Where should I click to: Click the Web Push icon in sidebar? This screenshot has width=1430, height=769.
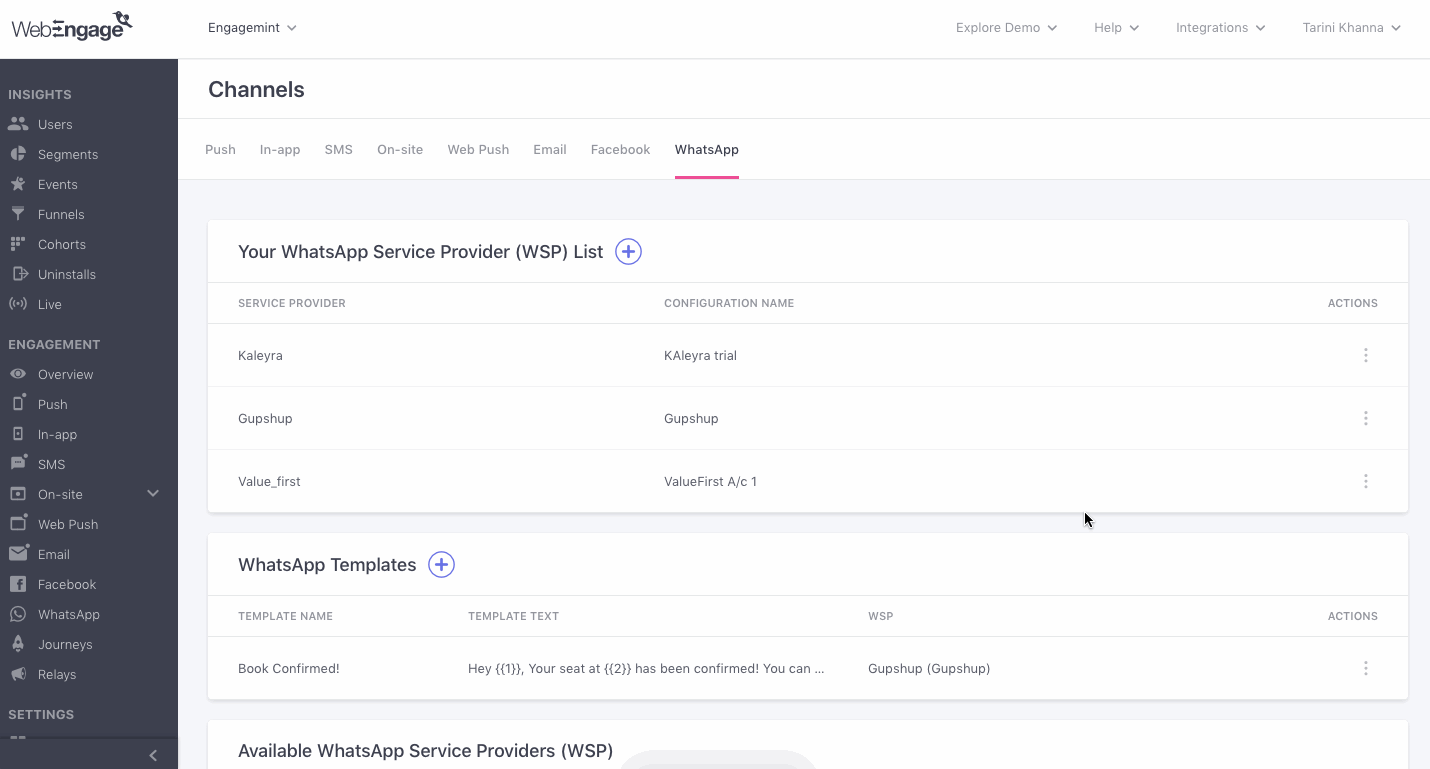coord(18,523)
